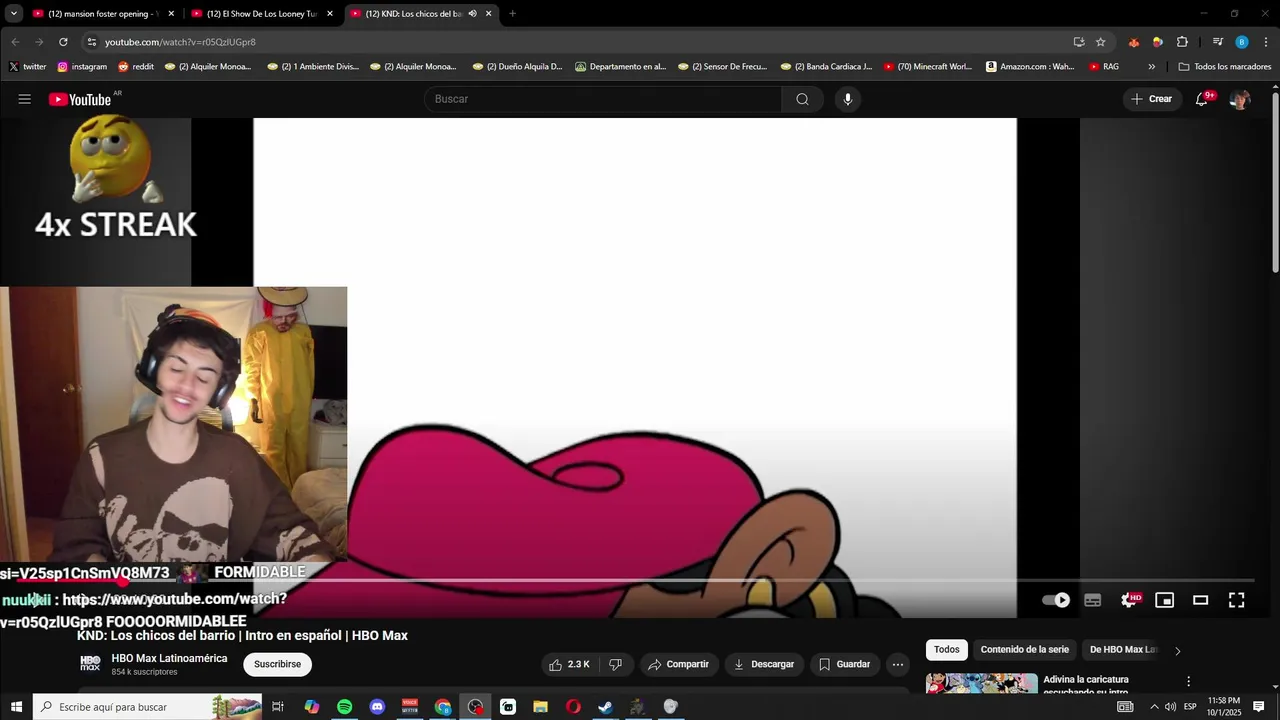This screenshot has height=720, width=1280.
Task: Open YouTube notifications bell
Action: (1202, 99)
